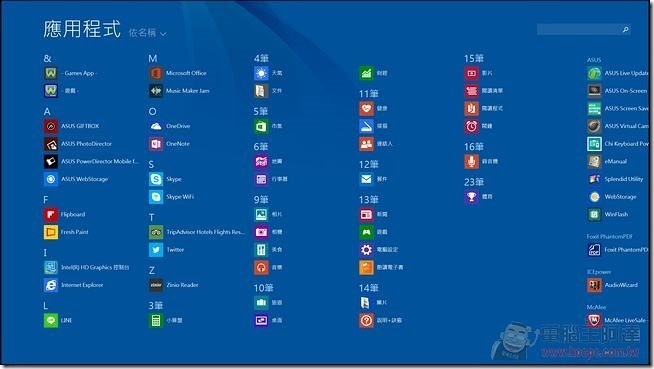Open the LINE app
Viewport: 654px width, 369px height.
click(x=58, y=320)
